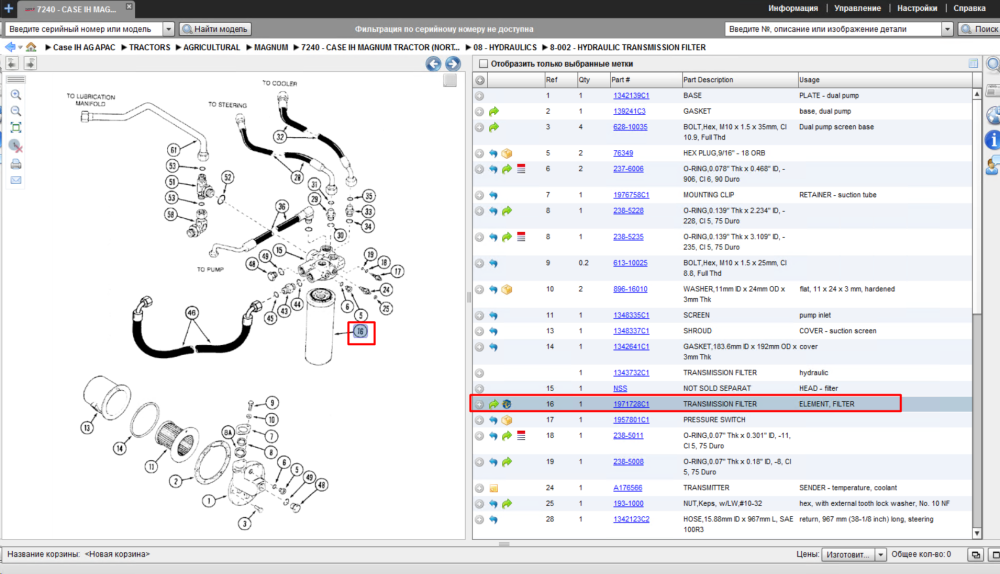
Task: Email the diagram using envelope icon
Action: pyautogui.click(x=16, y=180)
